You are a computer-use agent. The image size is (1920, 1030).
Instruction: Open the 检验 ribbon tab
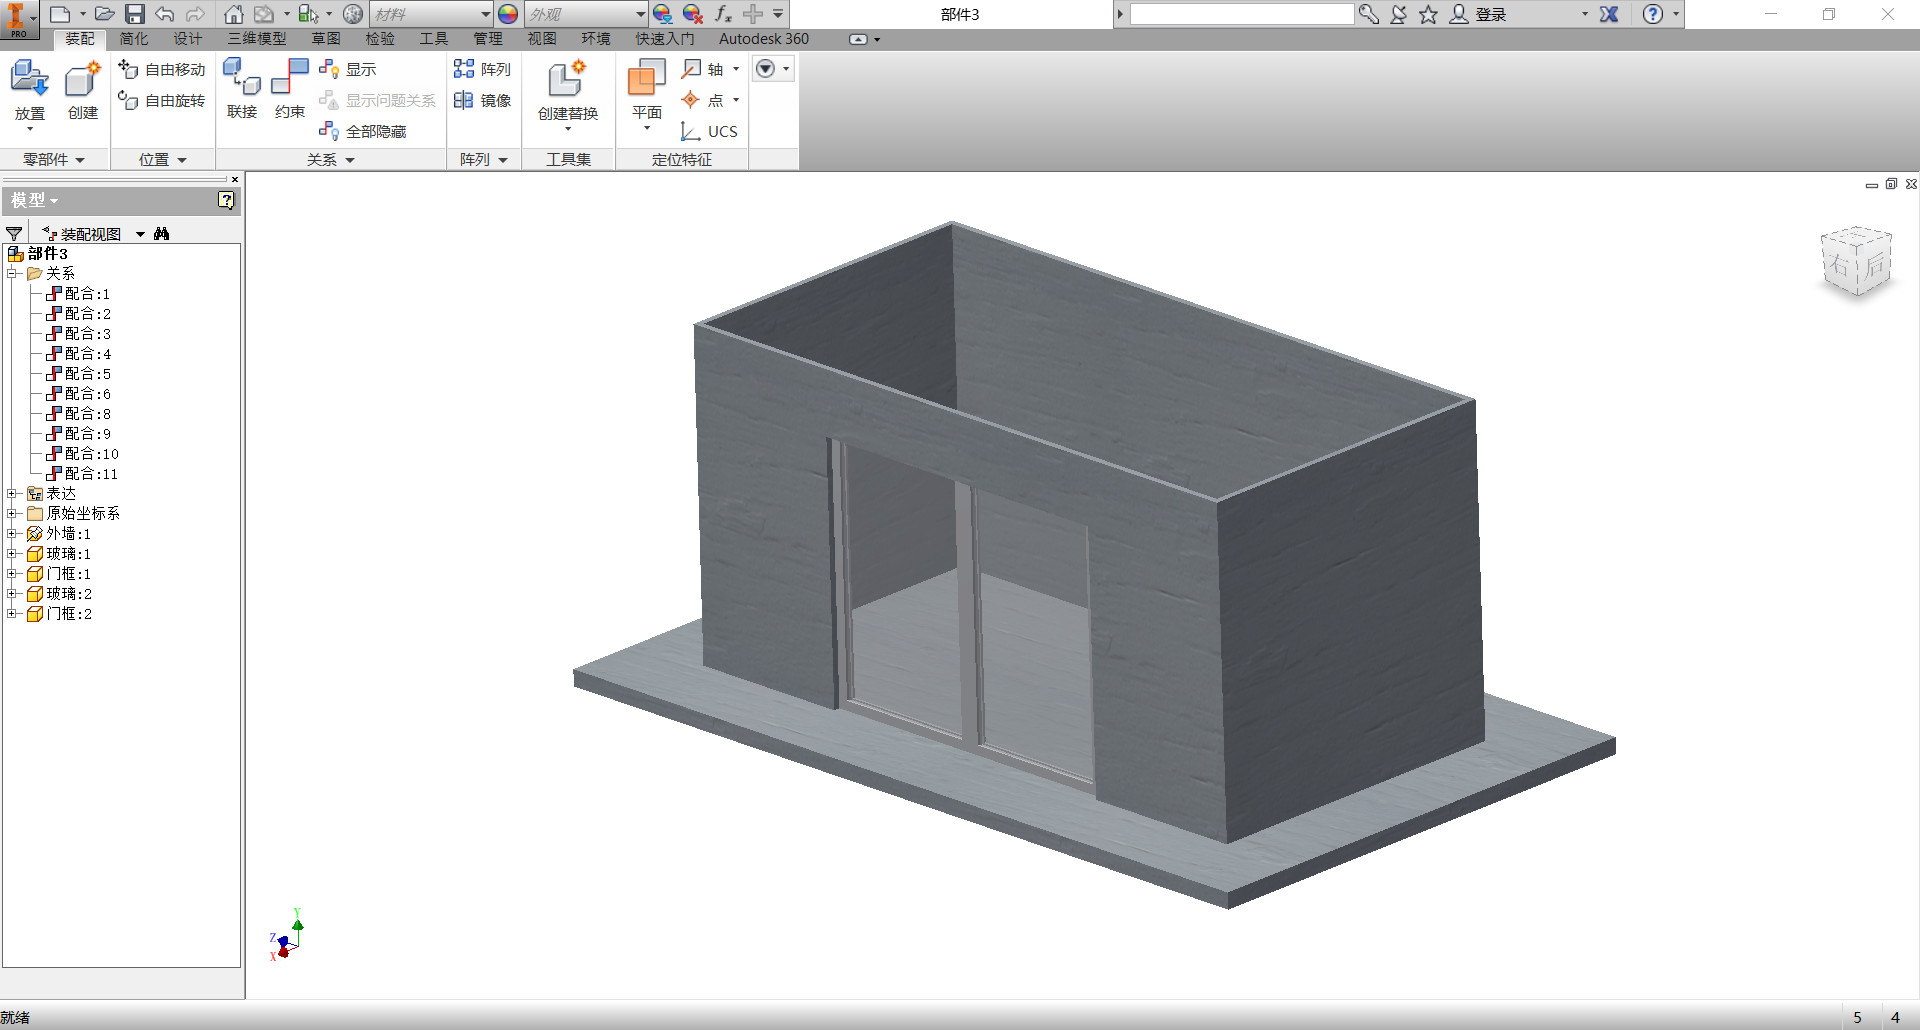(x=380, y=38)
